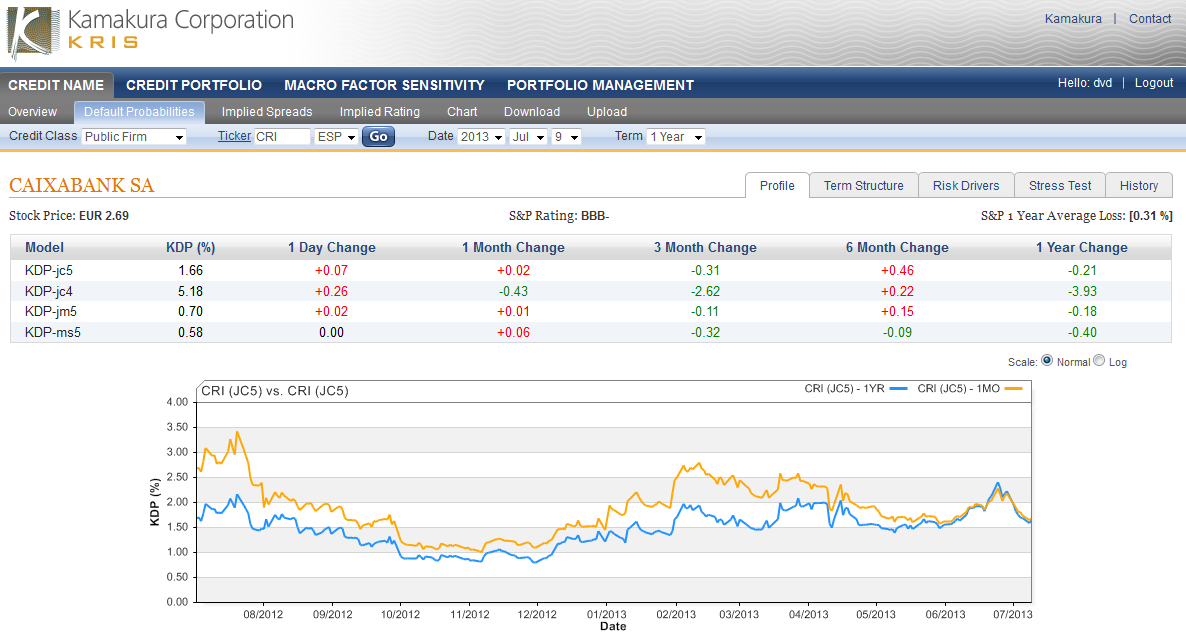Click the Go button
1186x638 pixels.
pyautogui.click(x=378, y=136)
